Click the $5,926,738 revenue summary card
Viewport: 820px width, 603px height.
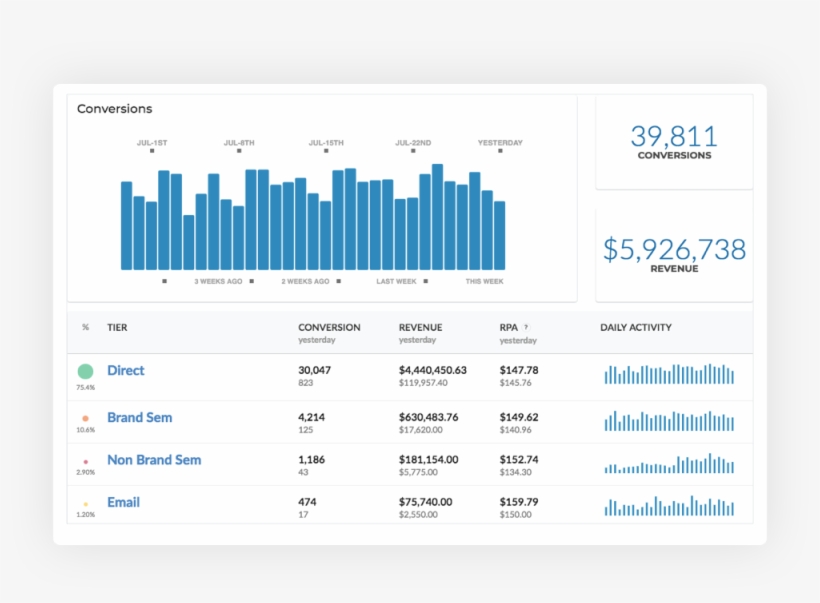point(674,254)
